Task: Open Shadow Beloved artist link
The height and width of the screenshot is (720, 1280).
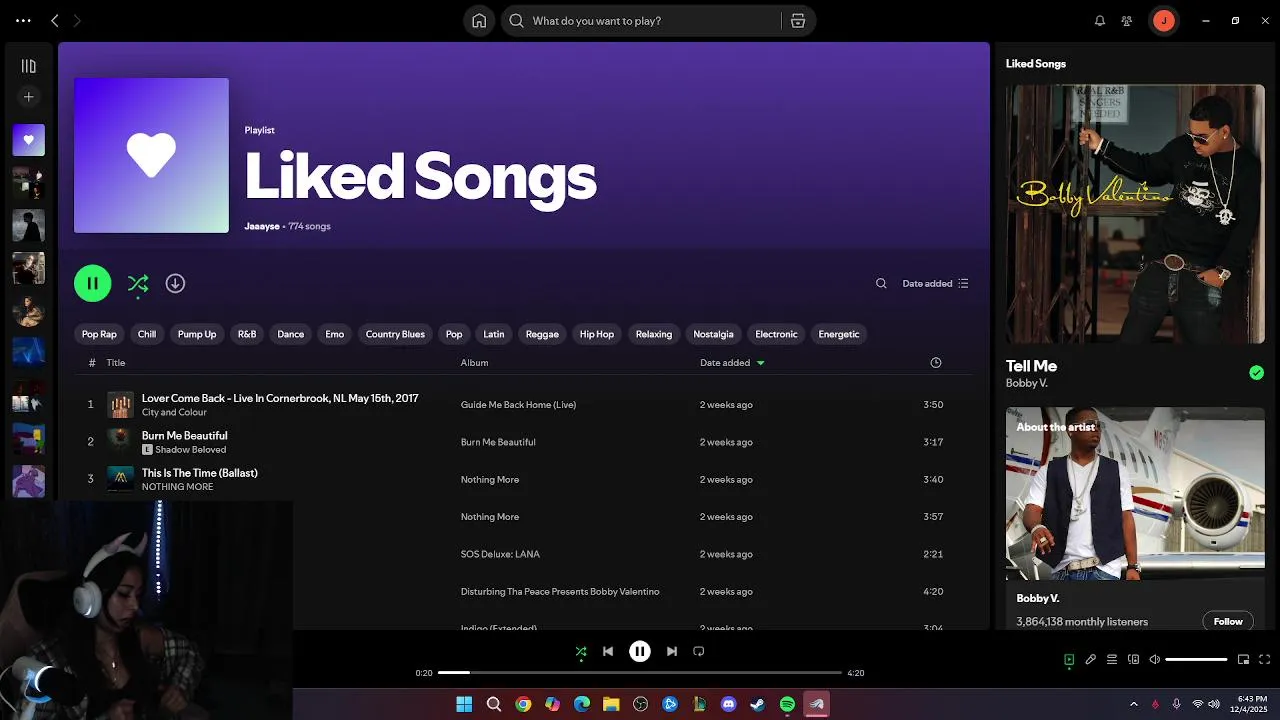Action: click(x=191, y=450)
